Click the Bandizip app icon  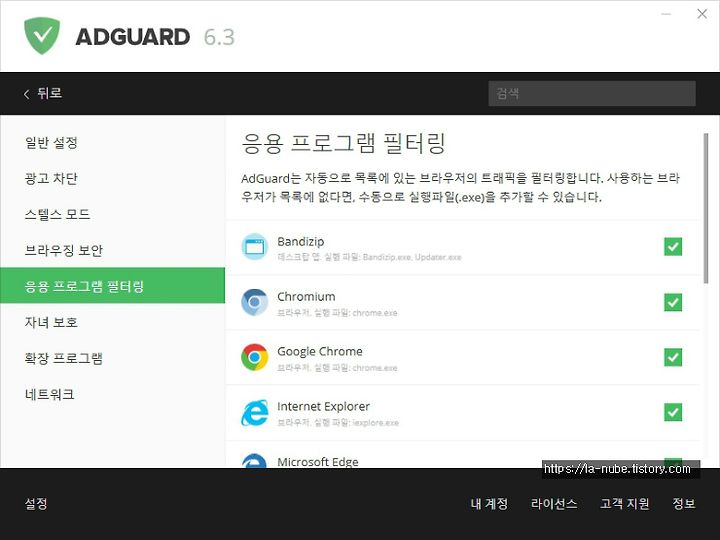click(x=254, y=247)
